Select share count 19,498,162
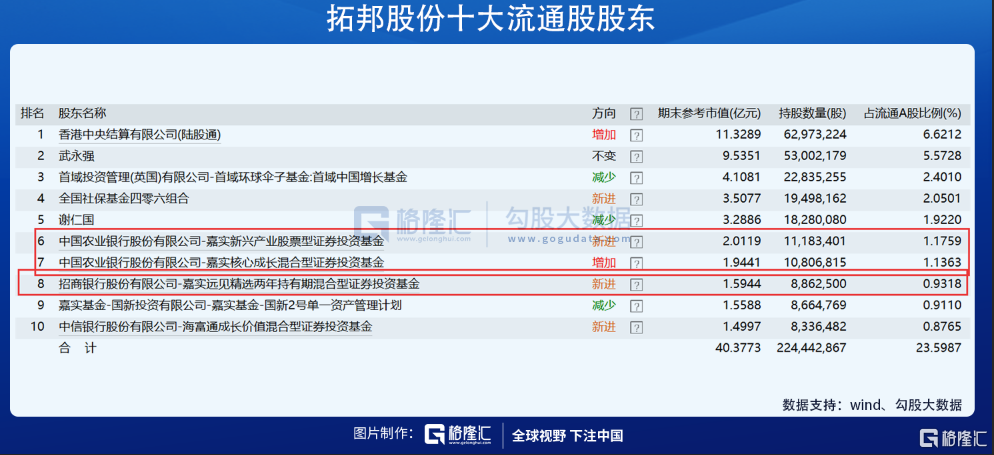 coord(815,199)
